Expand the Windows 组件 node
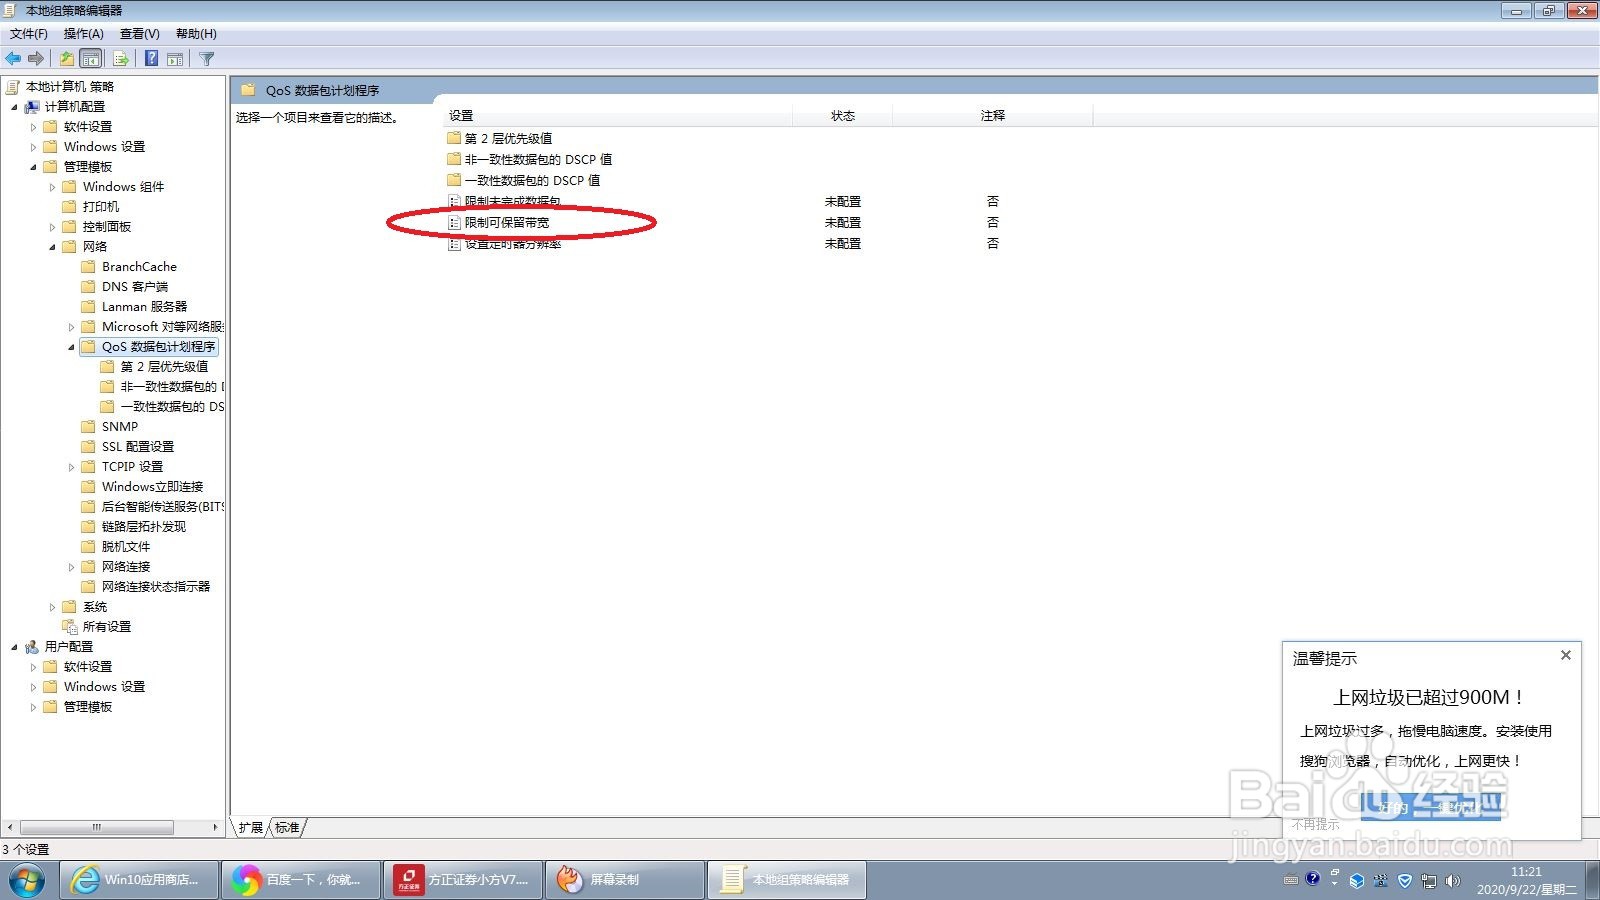The image size is (1600, 900). (52, 187)
